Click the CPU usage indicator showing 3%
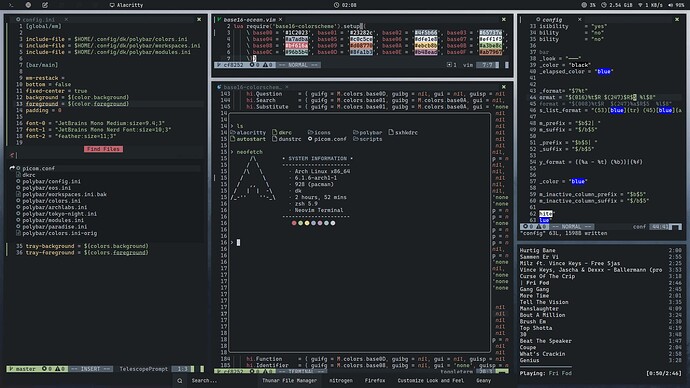690x388 pixels. (588, 5)
